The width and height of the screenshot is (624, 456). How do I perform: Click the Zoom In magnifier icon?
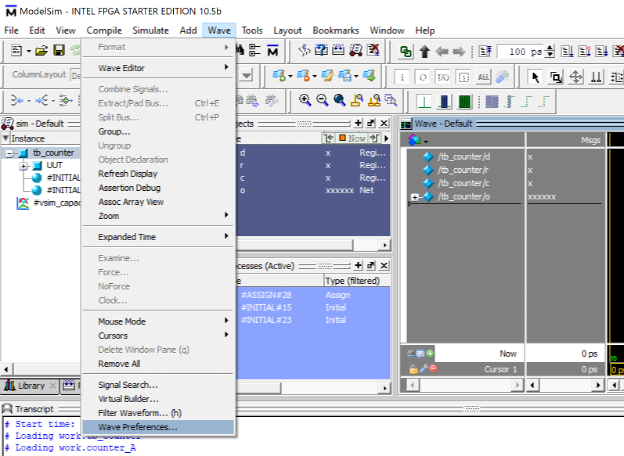click(x=304, y=100)
